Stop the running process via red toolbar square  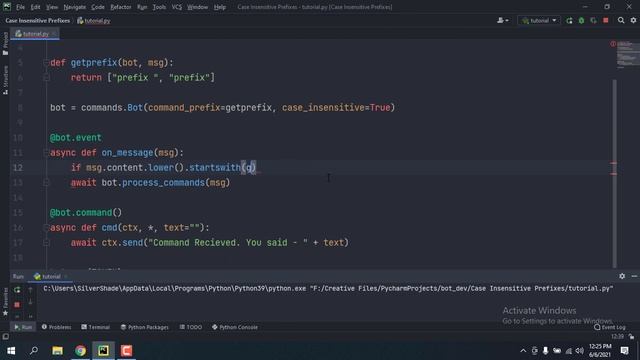point(606,20)
